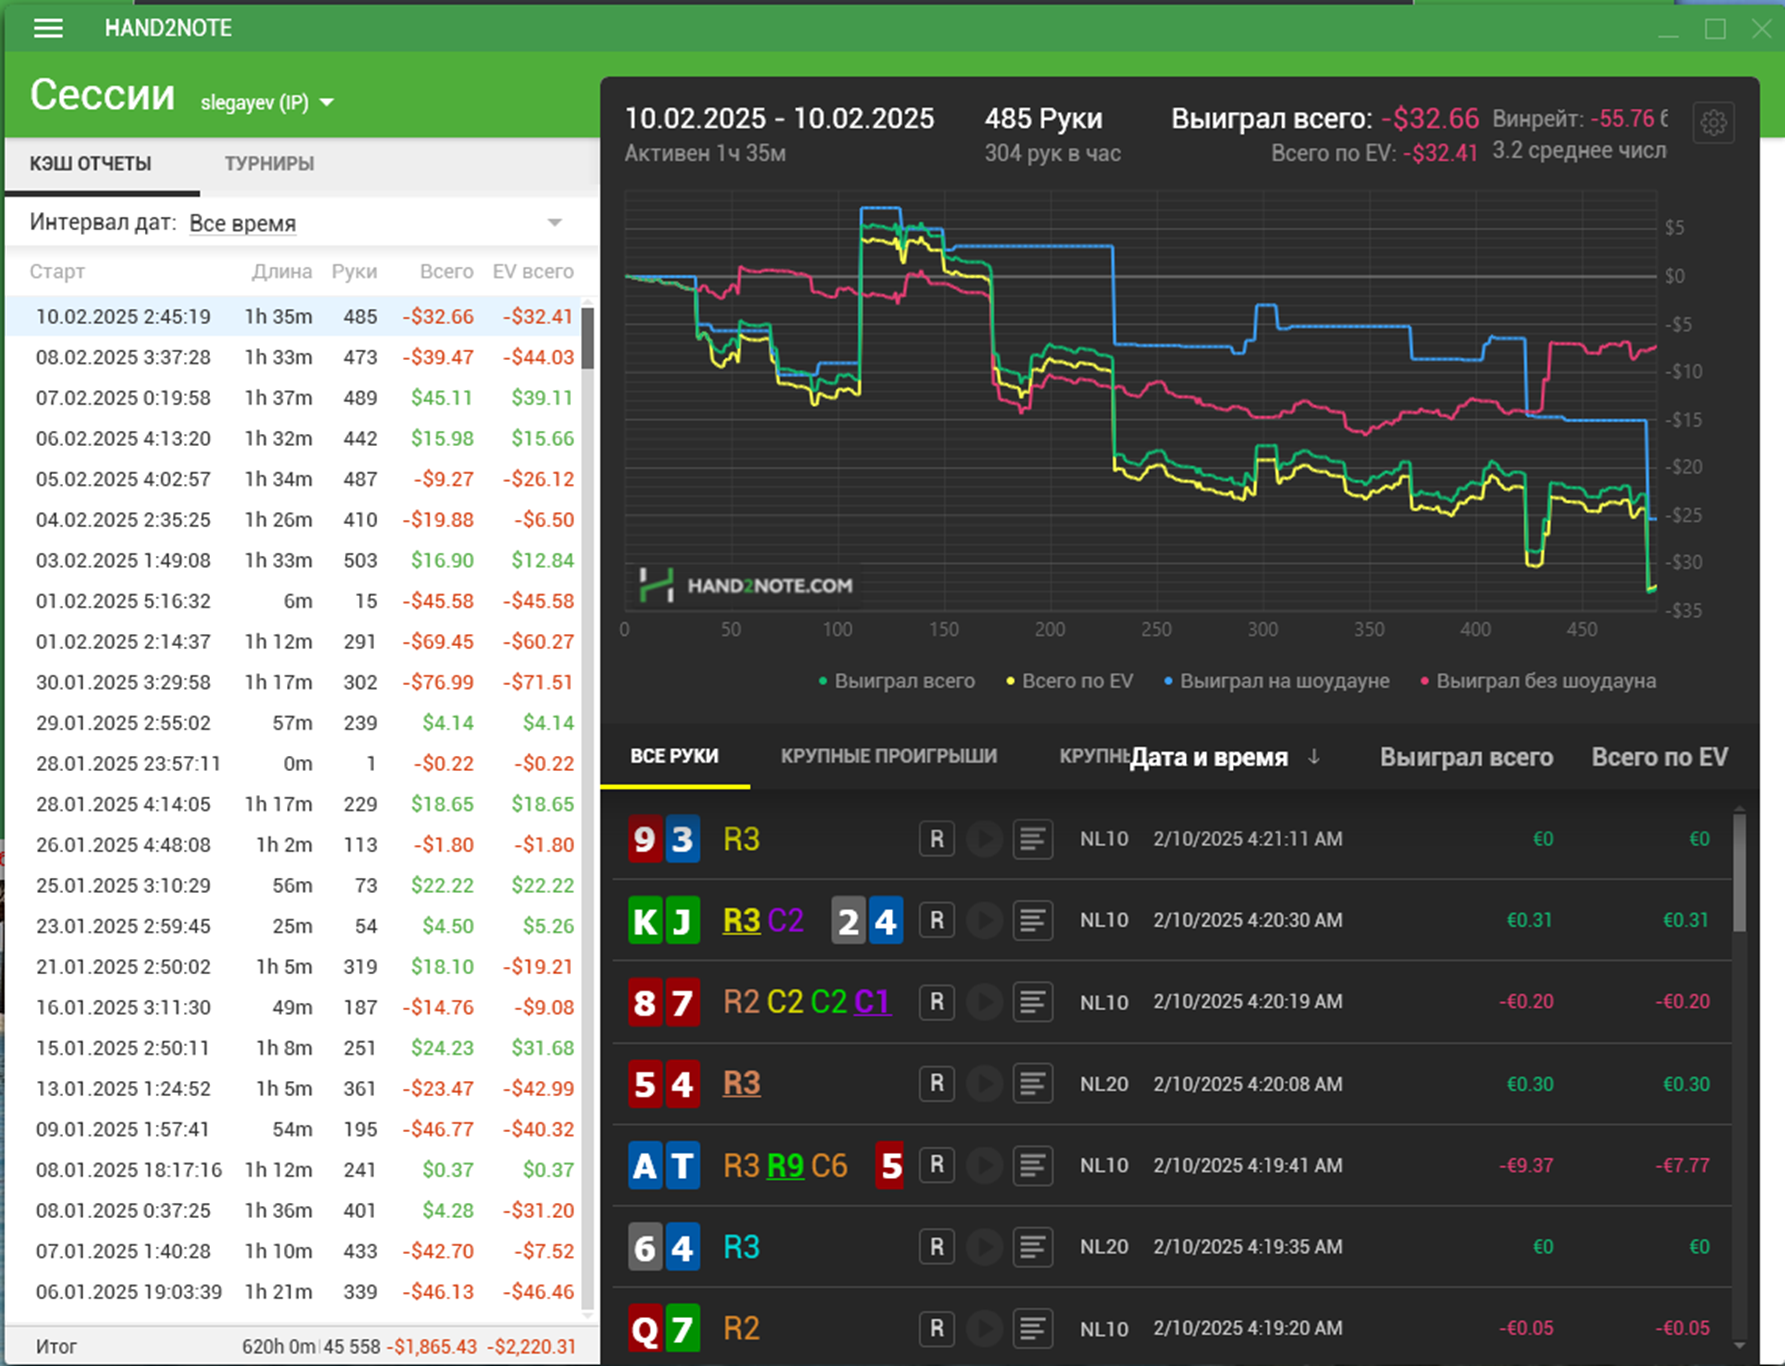Sort sessions by 'Старт' column header
This screenshot has width=1785, height=1366.
(x=57, y=272)
